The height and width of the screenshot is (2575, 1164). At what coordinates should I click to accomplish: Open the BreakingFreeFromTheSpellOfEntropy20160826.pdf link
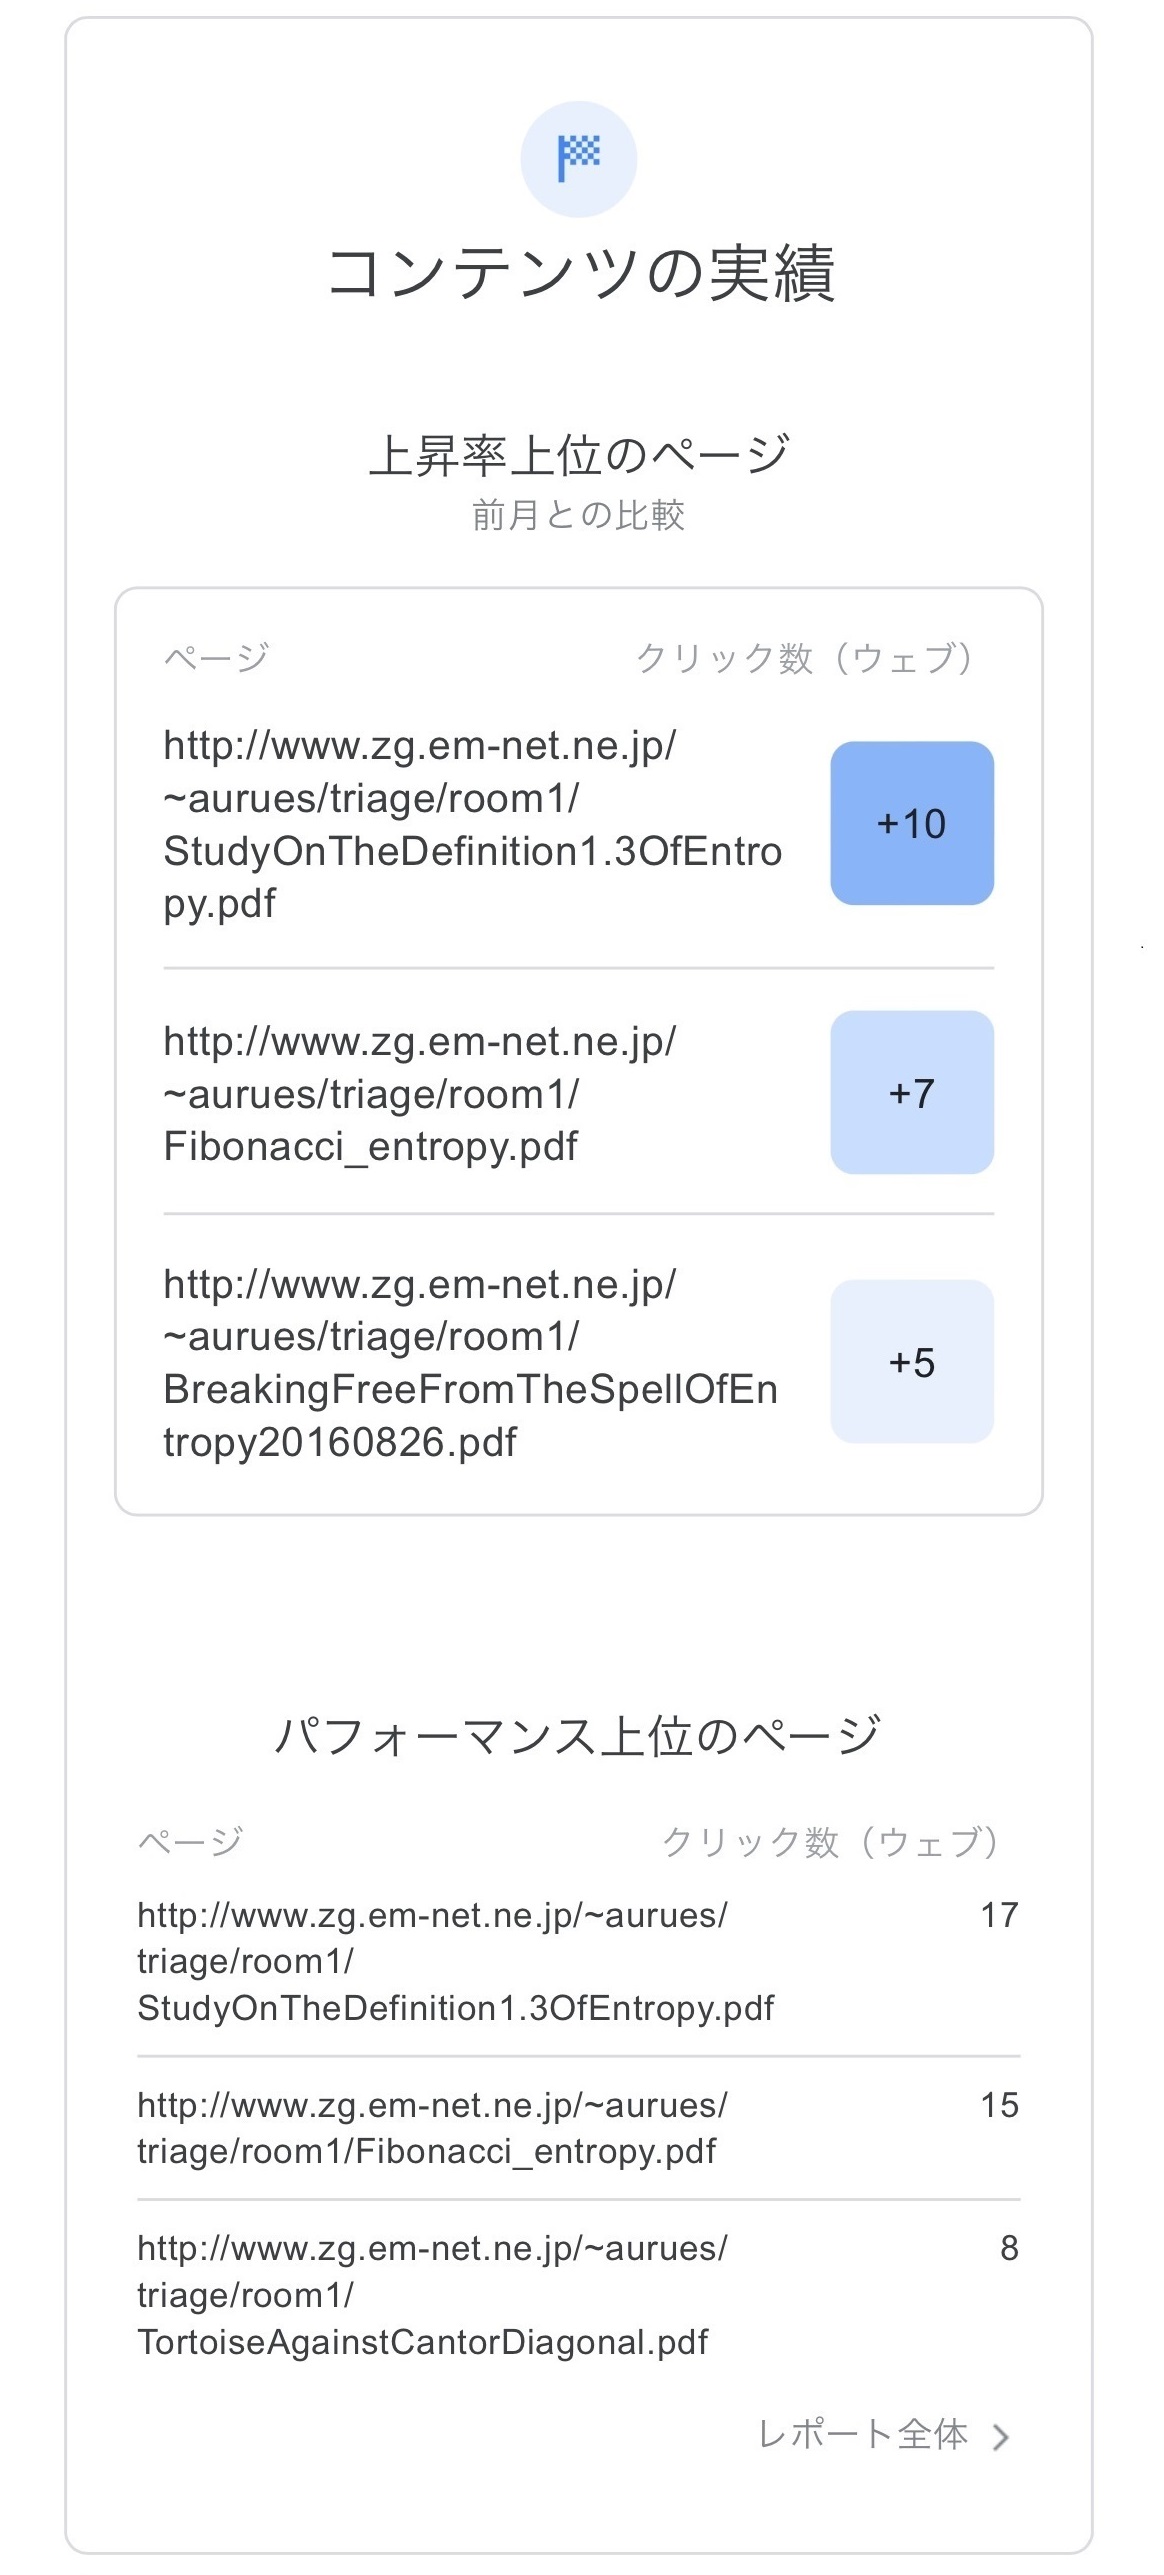click(470, 1363)
